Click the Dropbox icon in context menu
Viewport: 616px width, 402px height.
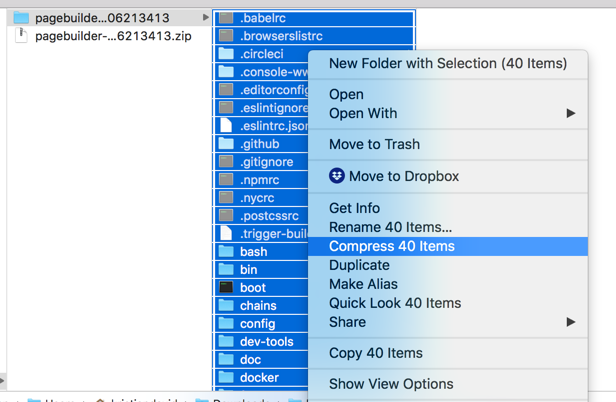337,176
